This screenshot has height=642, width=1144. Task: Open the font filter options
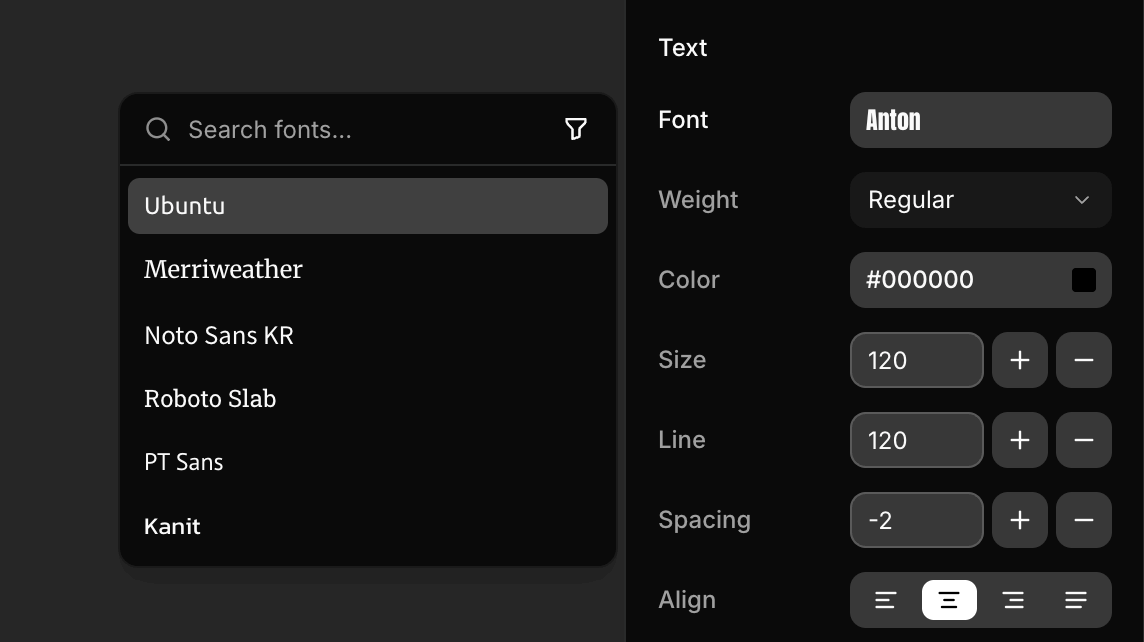pyautogui.click(x=575, y=129)
